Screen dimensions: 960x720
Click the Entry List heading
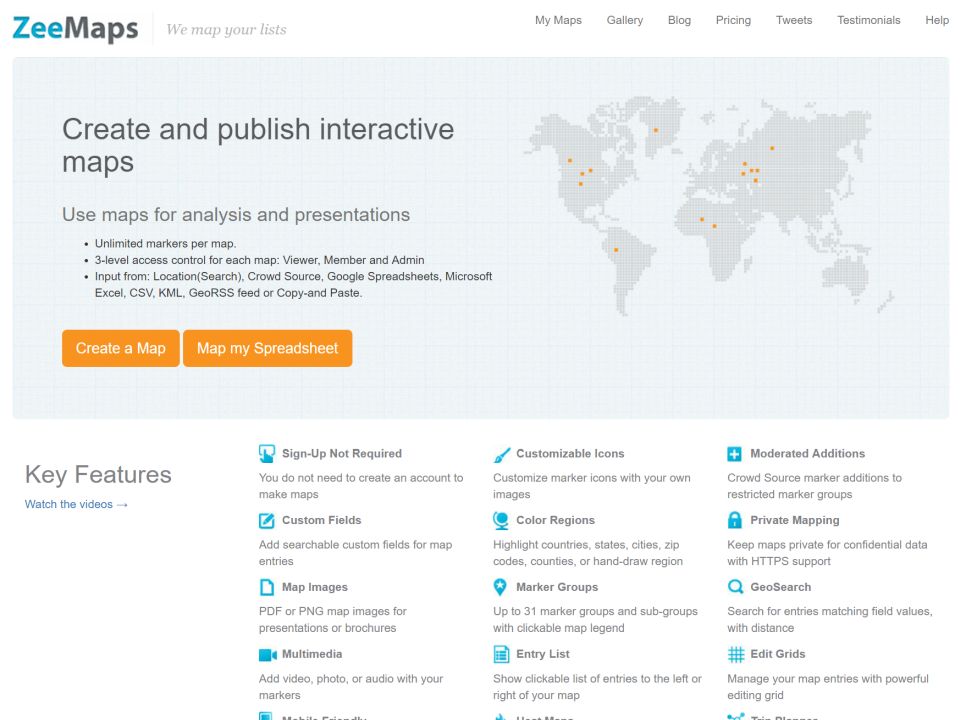pos(542,654)
